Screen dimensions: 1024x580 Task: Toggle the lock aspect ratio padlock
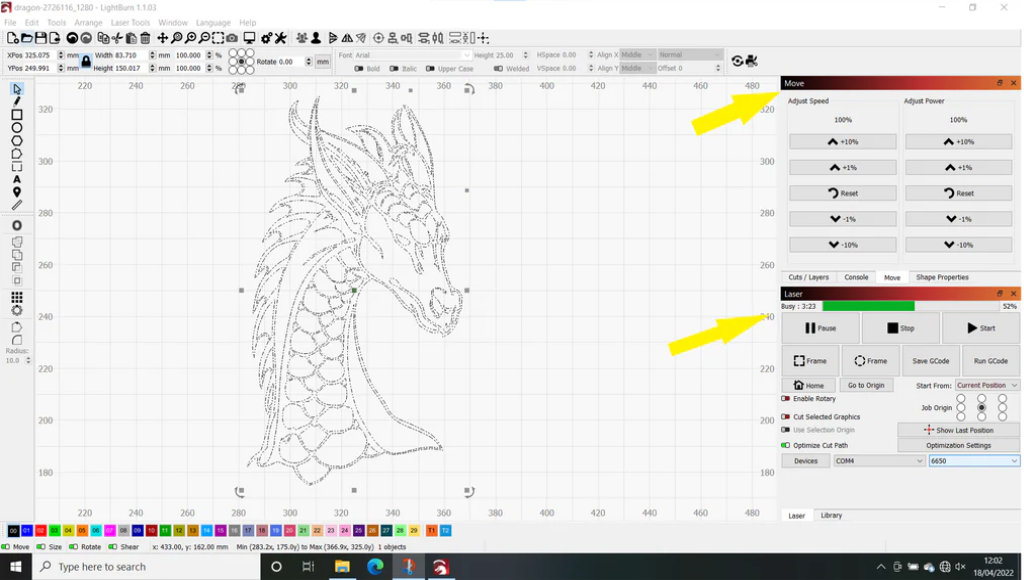tap(86, 61)
